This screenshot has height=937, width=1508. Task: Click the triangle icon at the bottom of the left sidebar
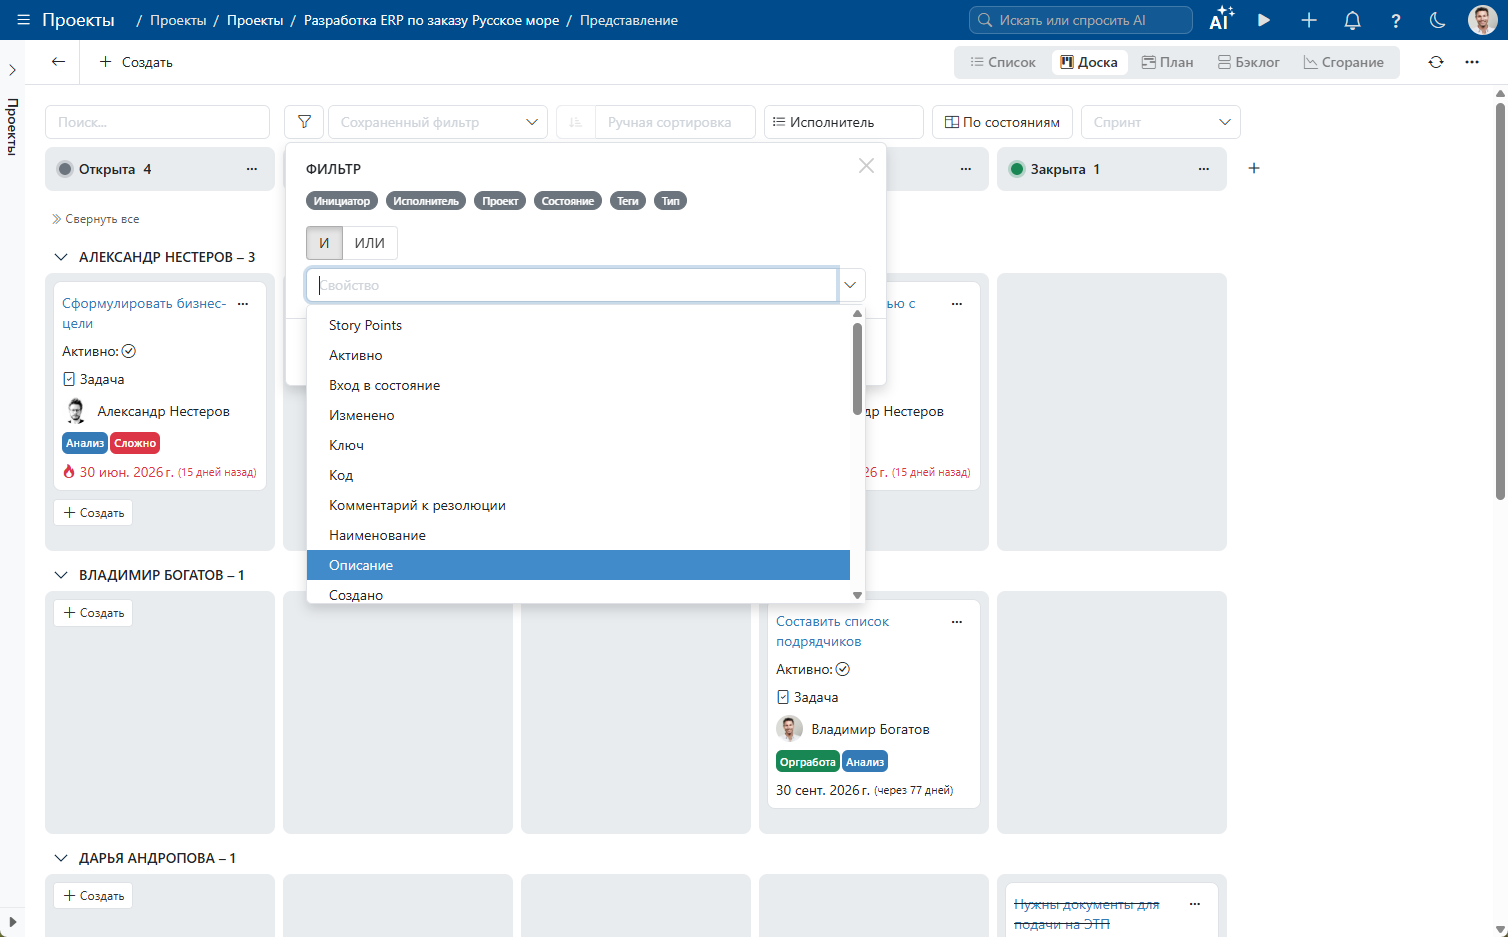point(12,922)
